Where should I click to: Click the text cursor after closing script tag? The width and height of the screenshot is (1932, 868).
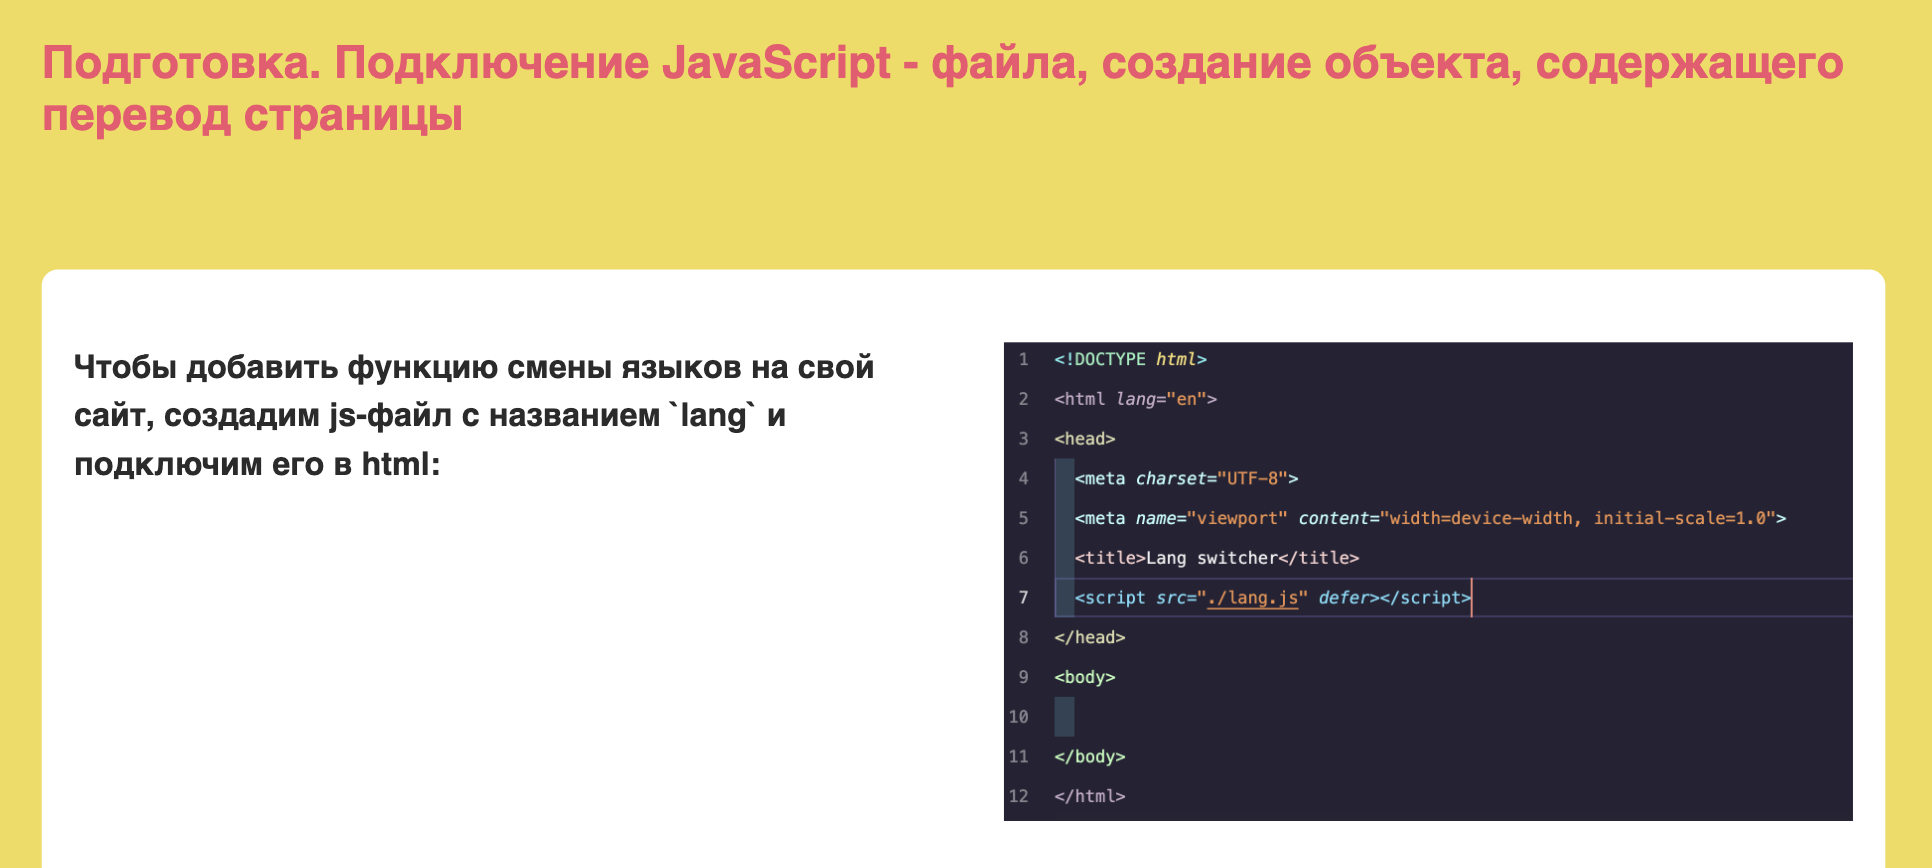1472,598
